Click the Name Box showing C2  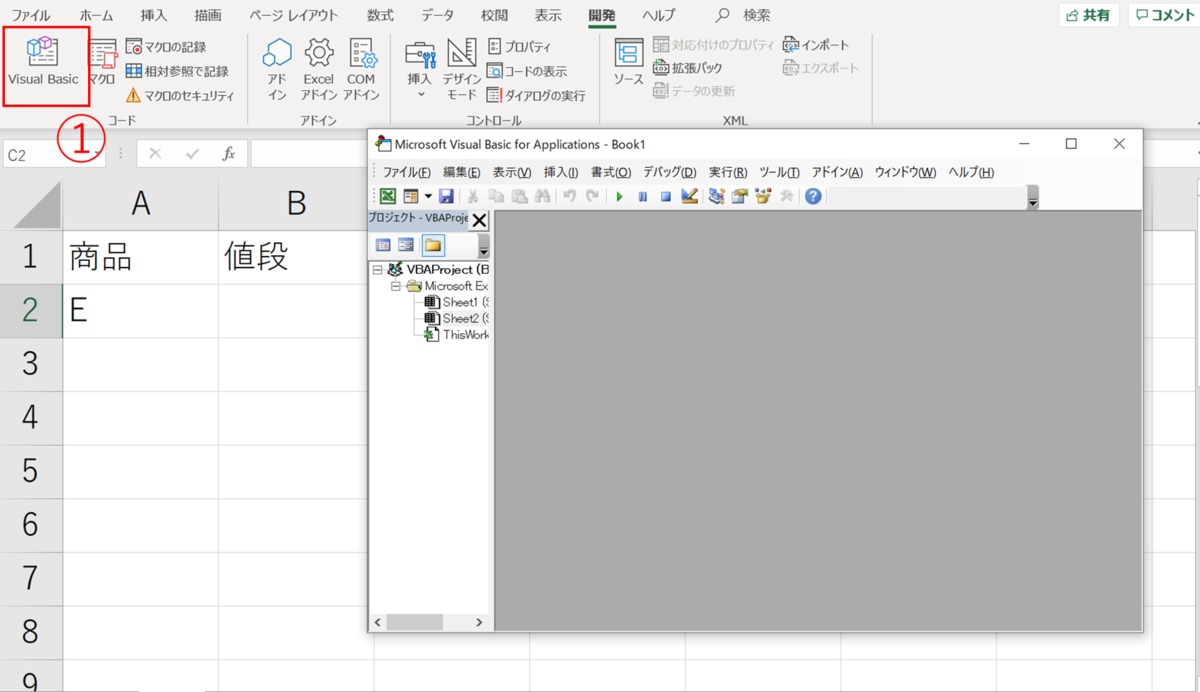[54, 154]
